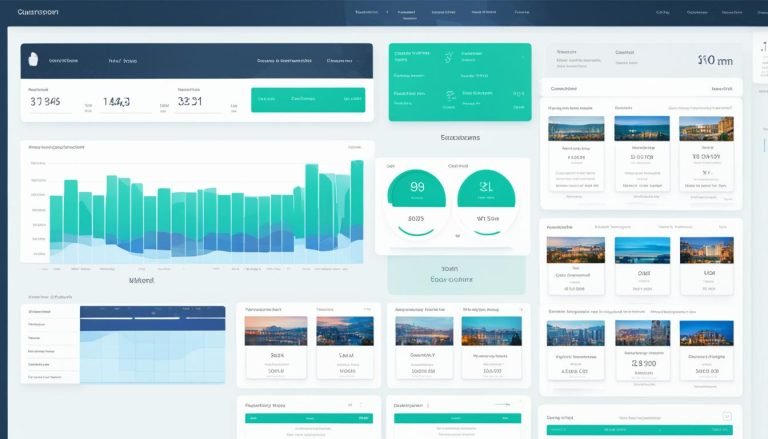Open the middle blue-sky property thumbnail in top-right panel
768x439 pixels.
click(x=641, y=129)
